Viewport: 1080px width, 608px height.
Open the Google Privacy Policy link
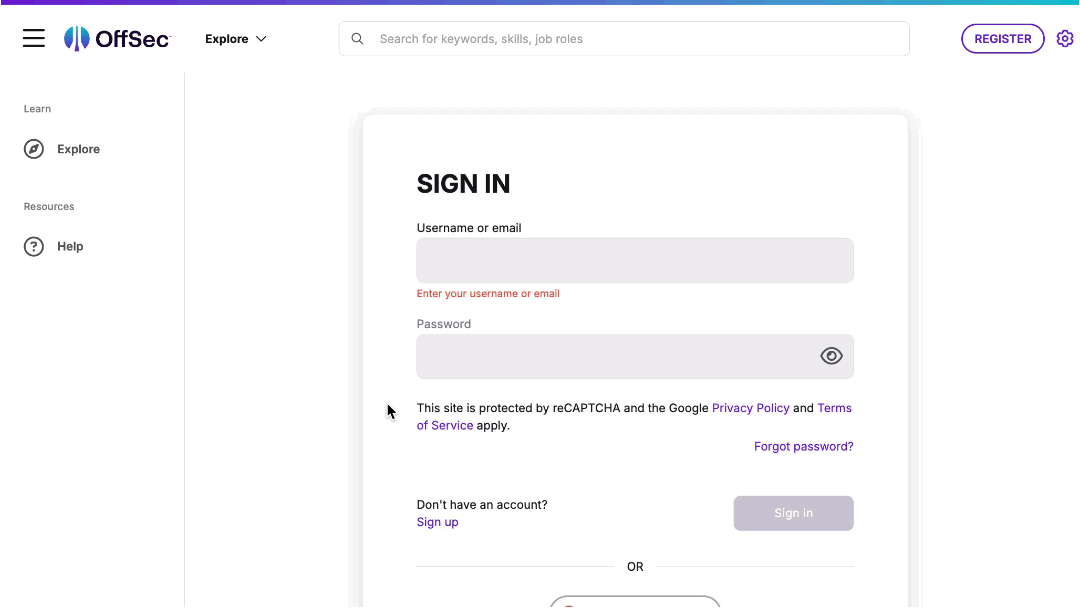pos(750,408)
